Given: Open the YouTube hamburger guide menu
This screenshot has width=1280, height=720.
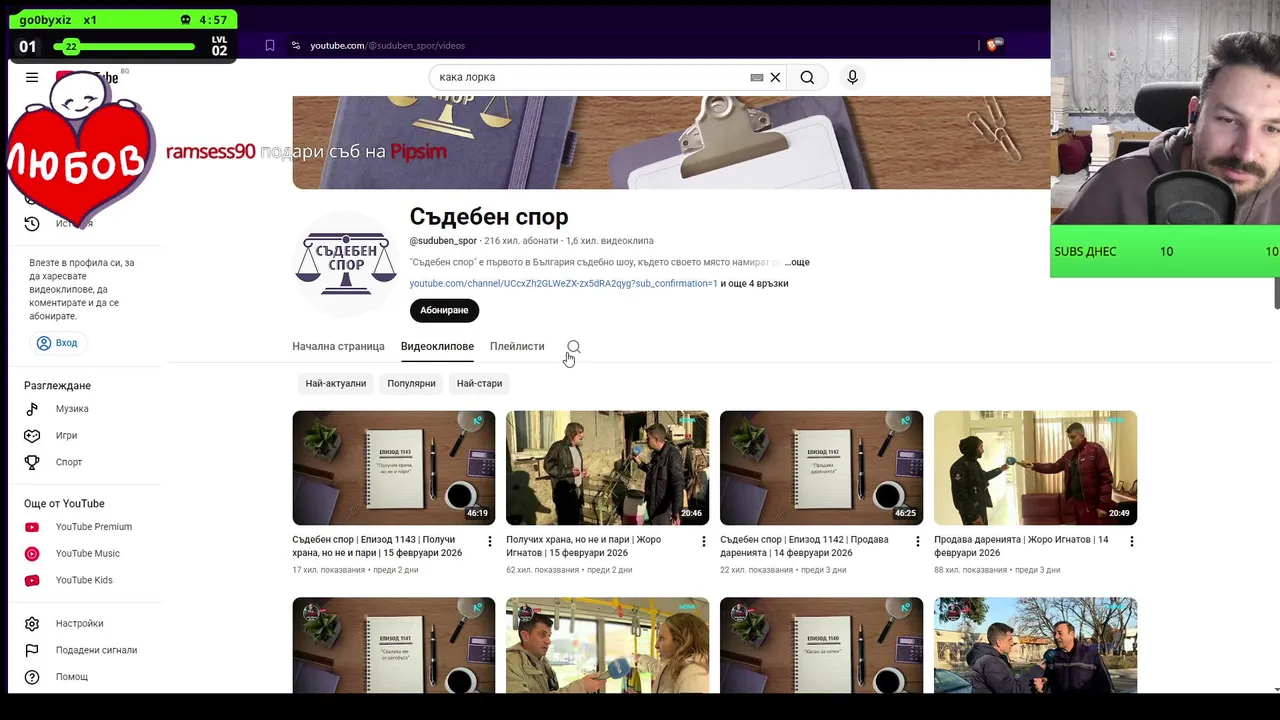Looking at the screenshot, I should click(32, 77).
